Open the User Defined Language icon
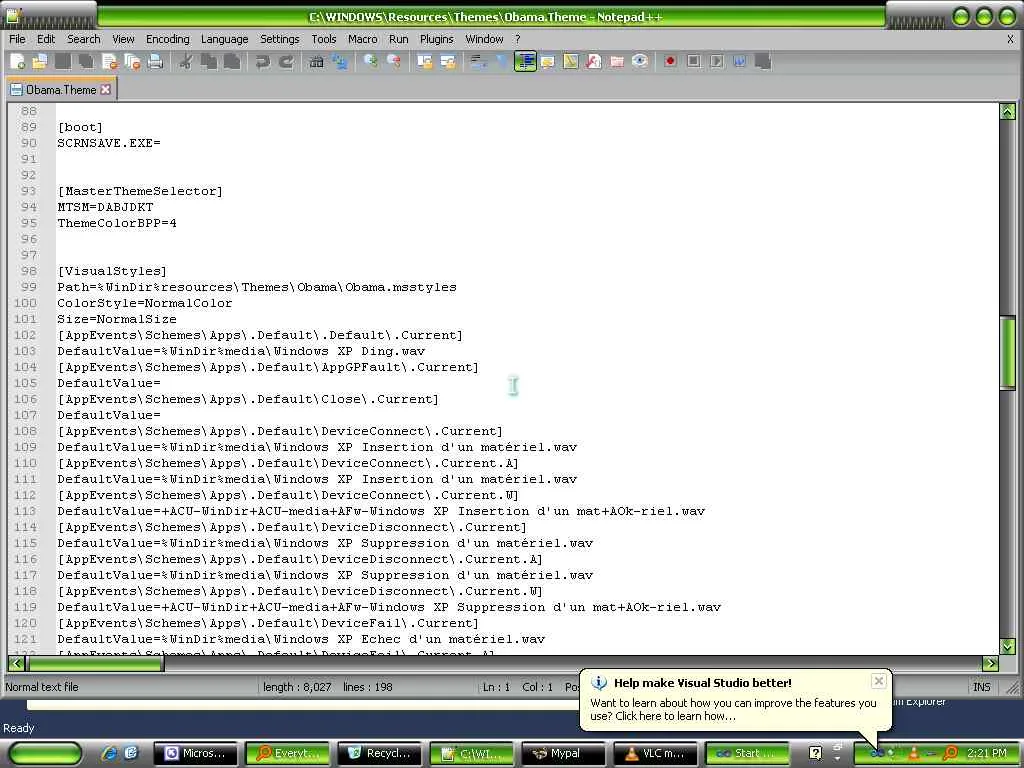Image resolution: width=1024 pixels, height=768 pixels. click(x=547, y=61)
